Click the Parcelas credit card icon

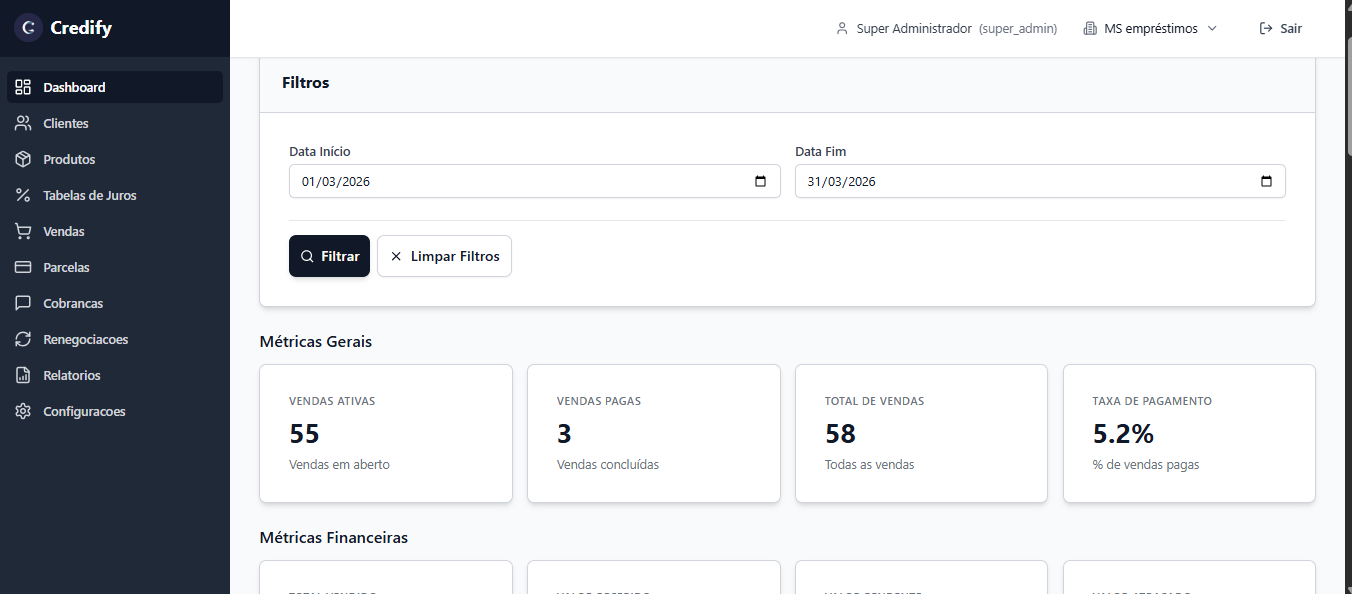(23, 268)
